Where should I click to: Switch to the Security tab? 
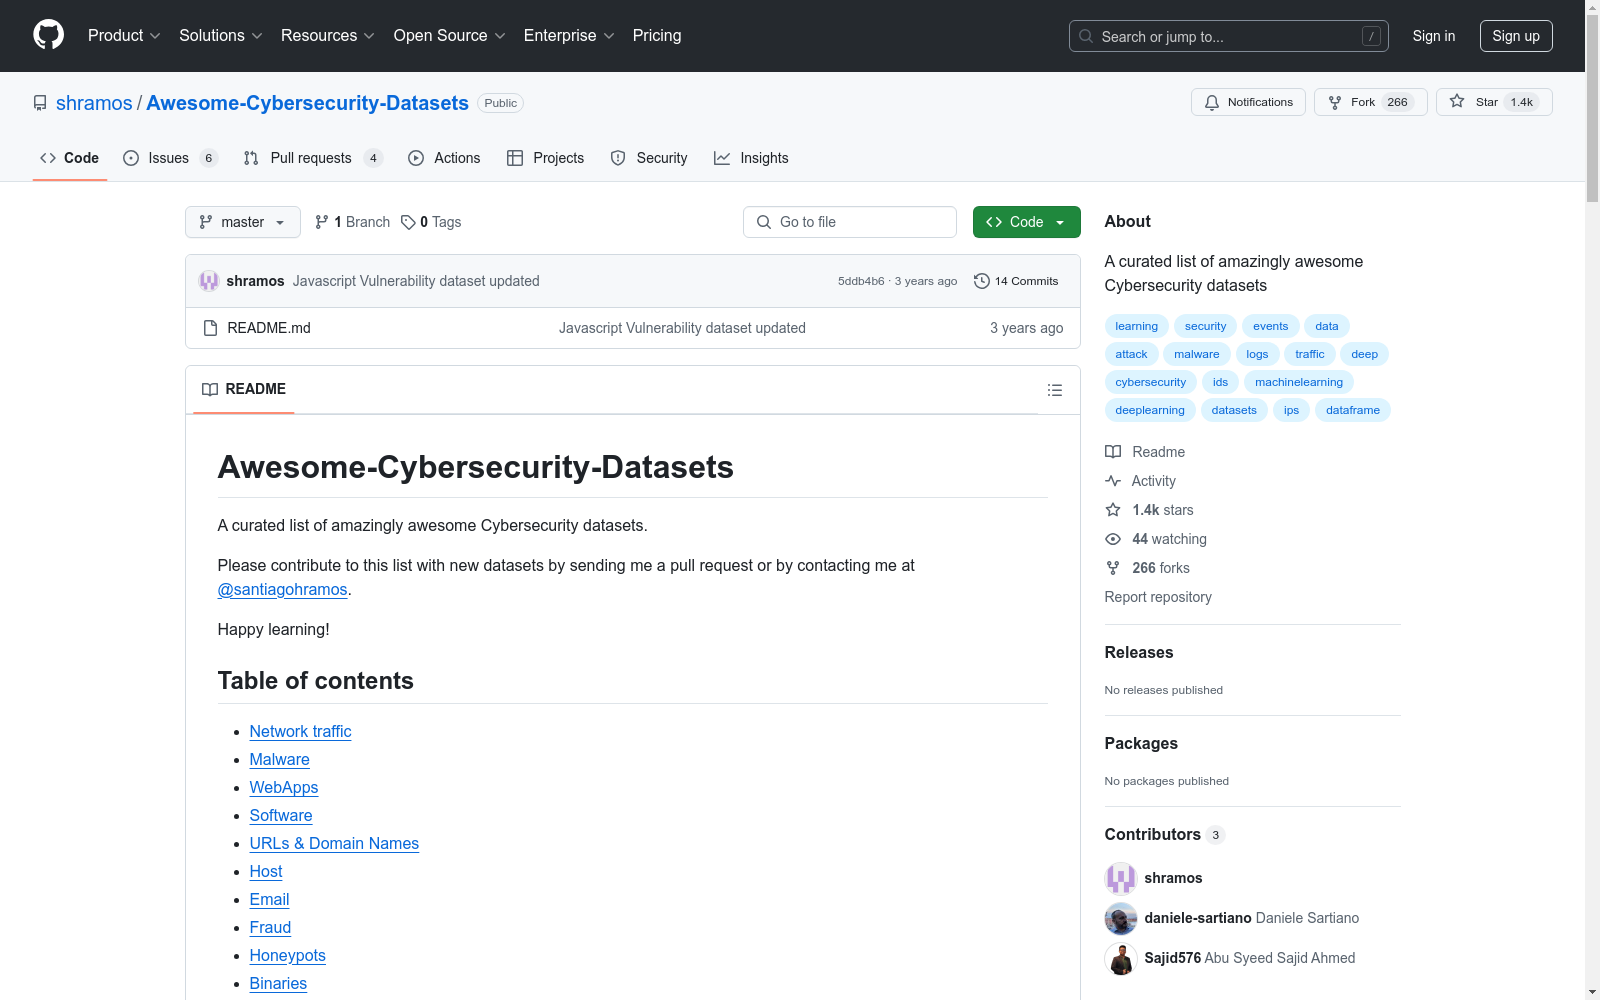(649, 158)
